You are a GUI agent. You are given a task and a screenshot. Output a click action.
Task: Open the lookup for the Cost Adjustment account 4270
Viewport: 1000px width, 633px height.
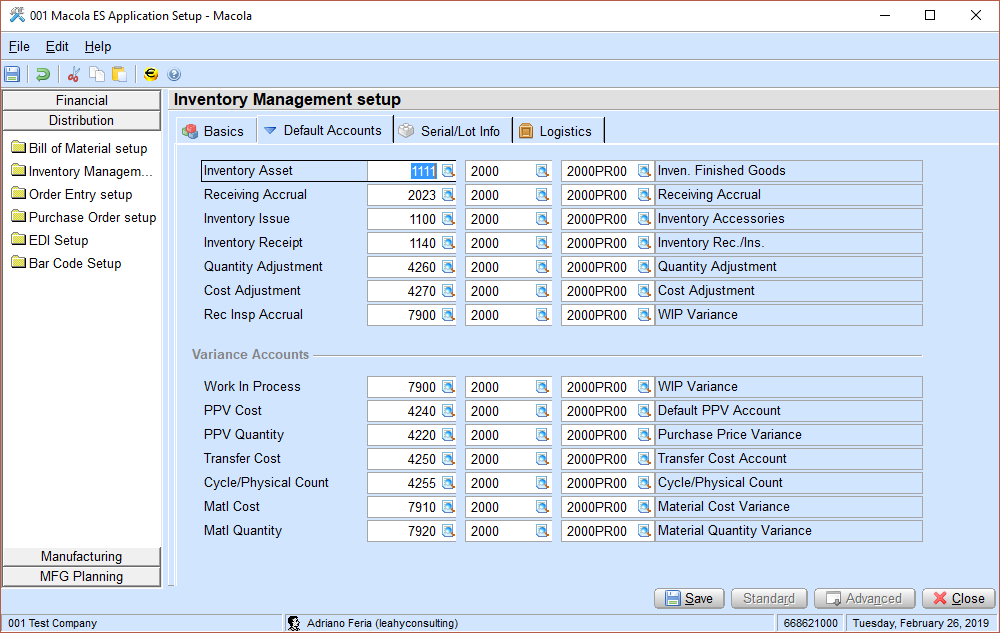click(448, 291)
